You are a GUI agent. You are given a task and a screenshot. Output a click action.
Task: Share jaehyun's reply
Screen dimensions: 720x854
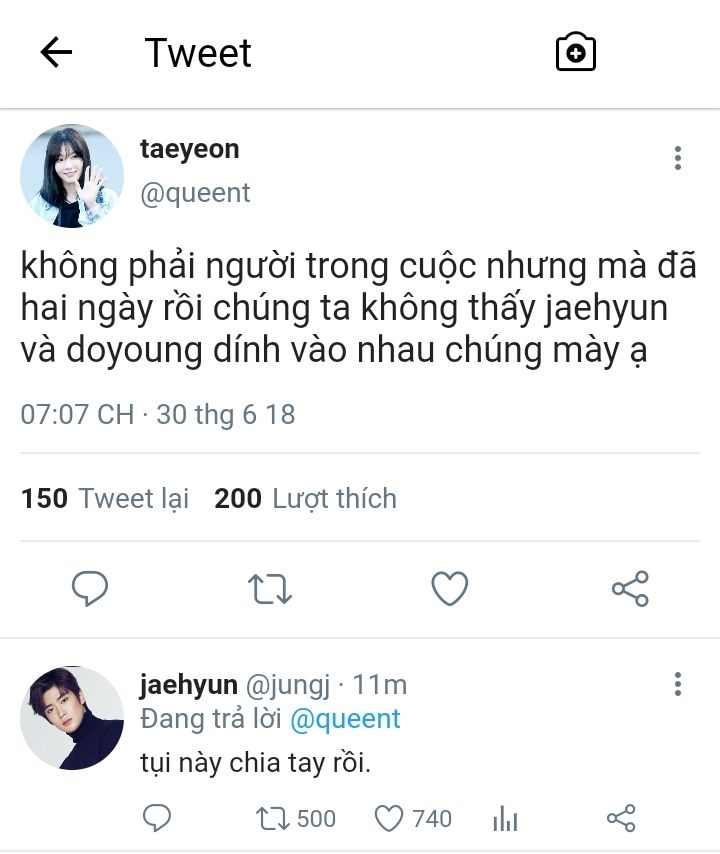click(x=621, y=818)
